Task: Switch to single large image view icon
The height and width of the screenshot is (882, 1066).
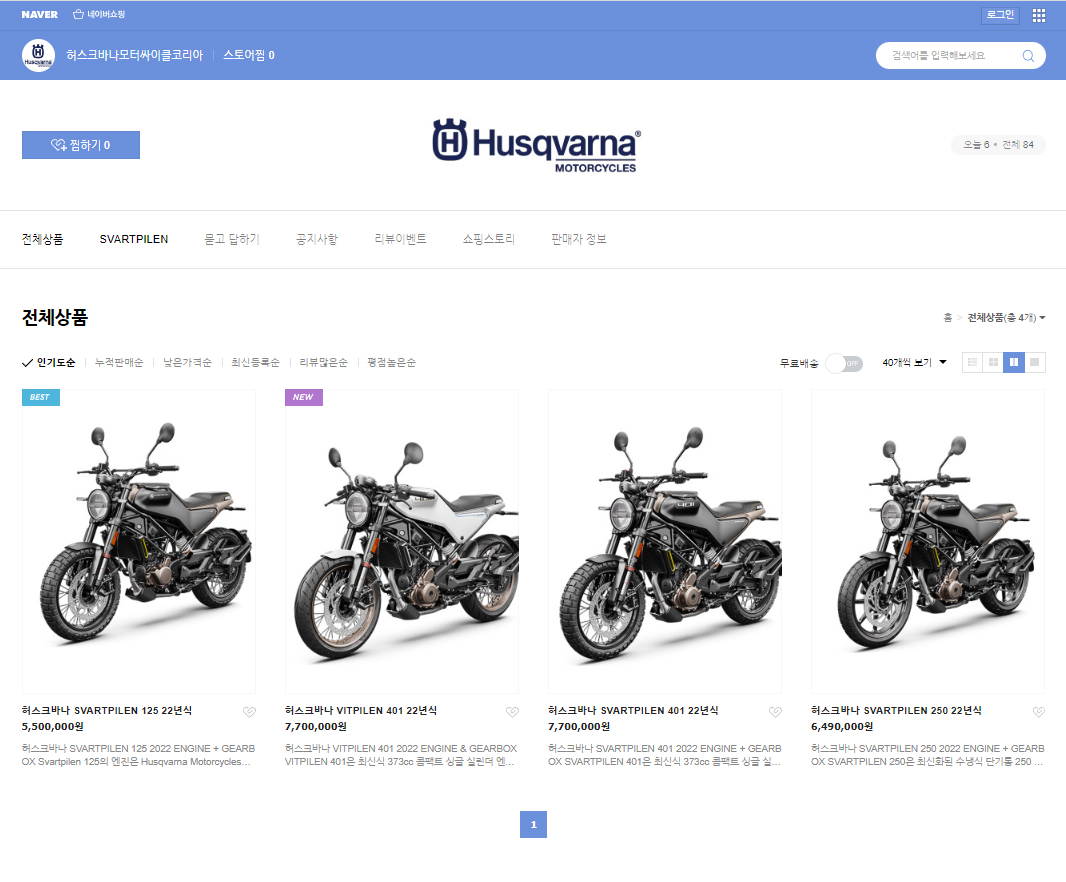Action: (1035, 362)
